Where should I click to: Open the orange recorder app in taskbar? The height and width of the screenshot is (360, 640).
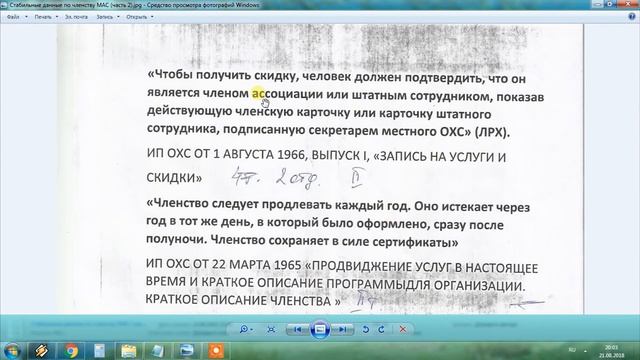(216, 351)
